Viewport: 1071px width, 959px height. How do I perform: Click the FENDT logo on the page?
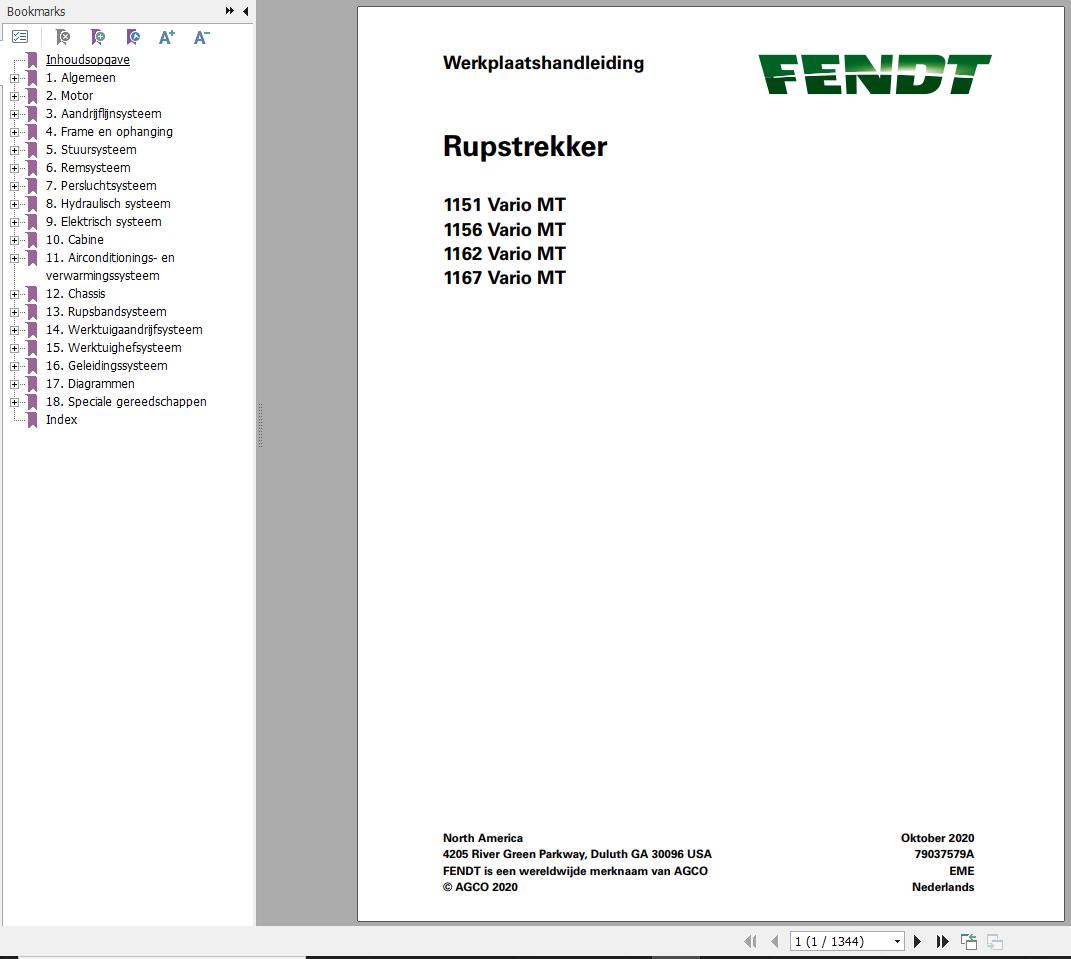click(874, 74)
